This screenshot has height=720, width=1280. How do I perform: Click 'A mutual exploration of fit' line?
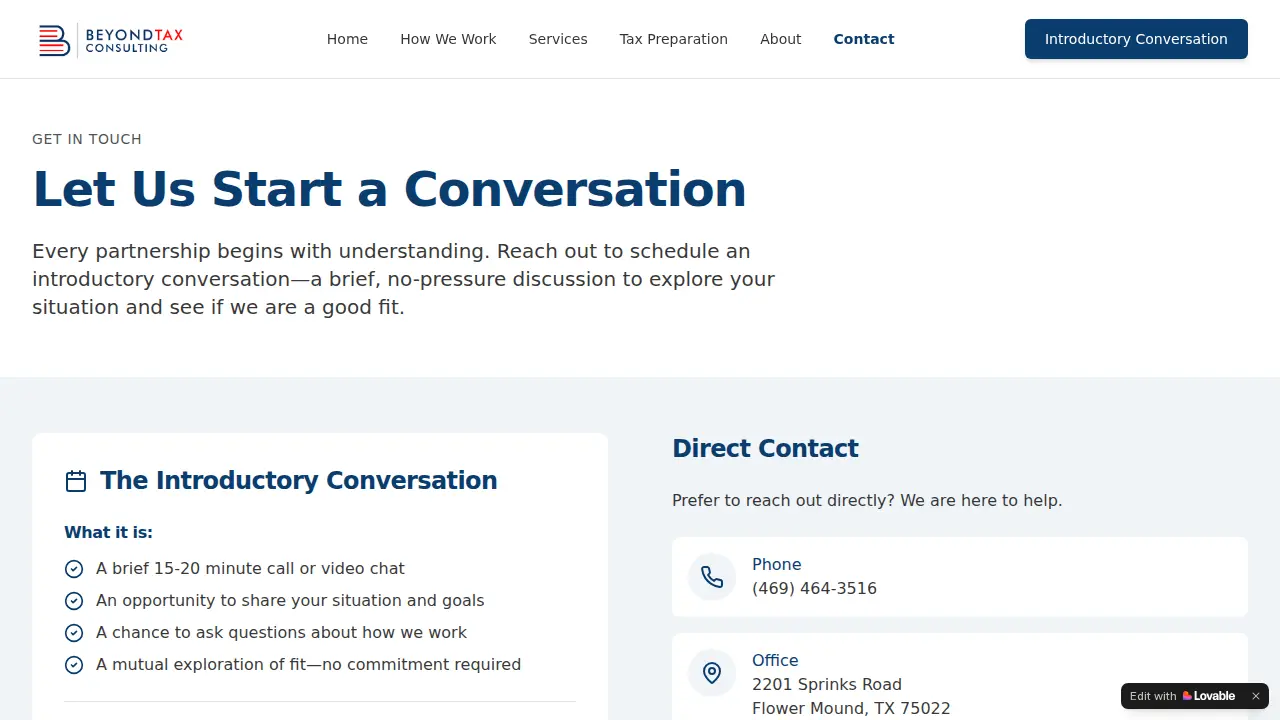308,665
